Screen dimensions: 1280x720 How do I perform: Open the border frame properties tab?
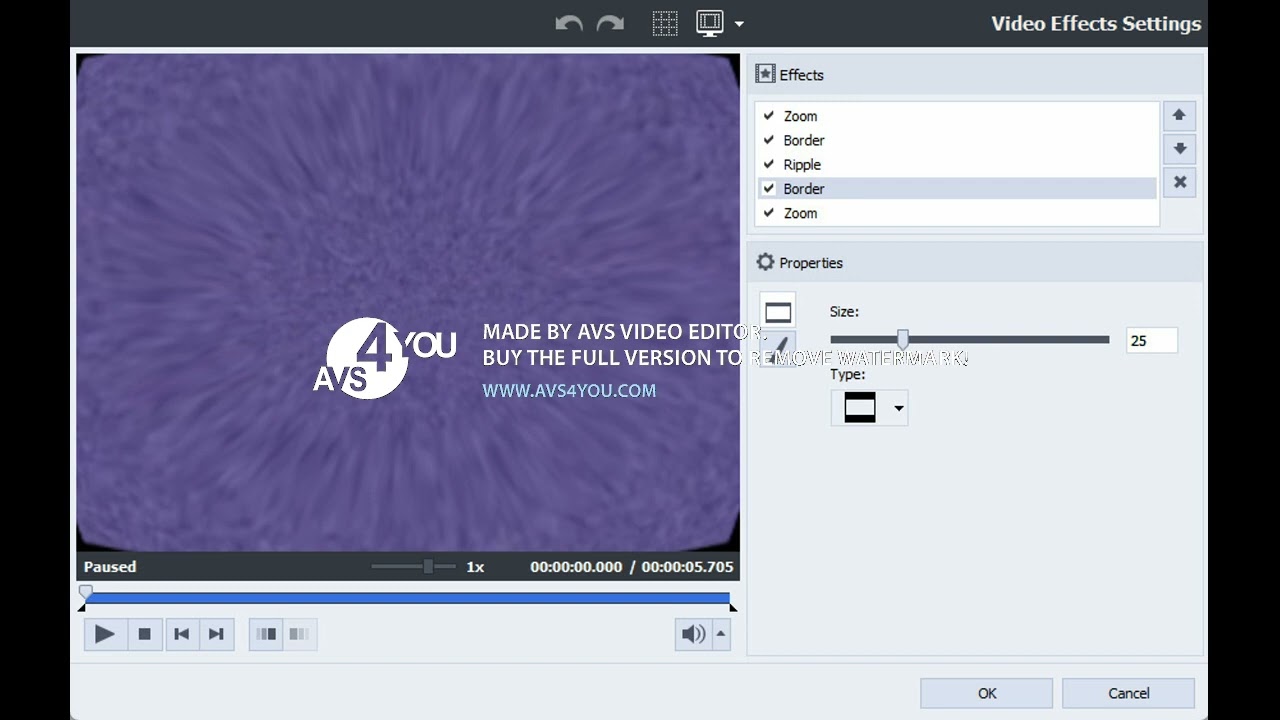pyautogui.click(x=778, y=312)
